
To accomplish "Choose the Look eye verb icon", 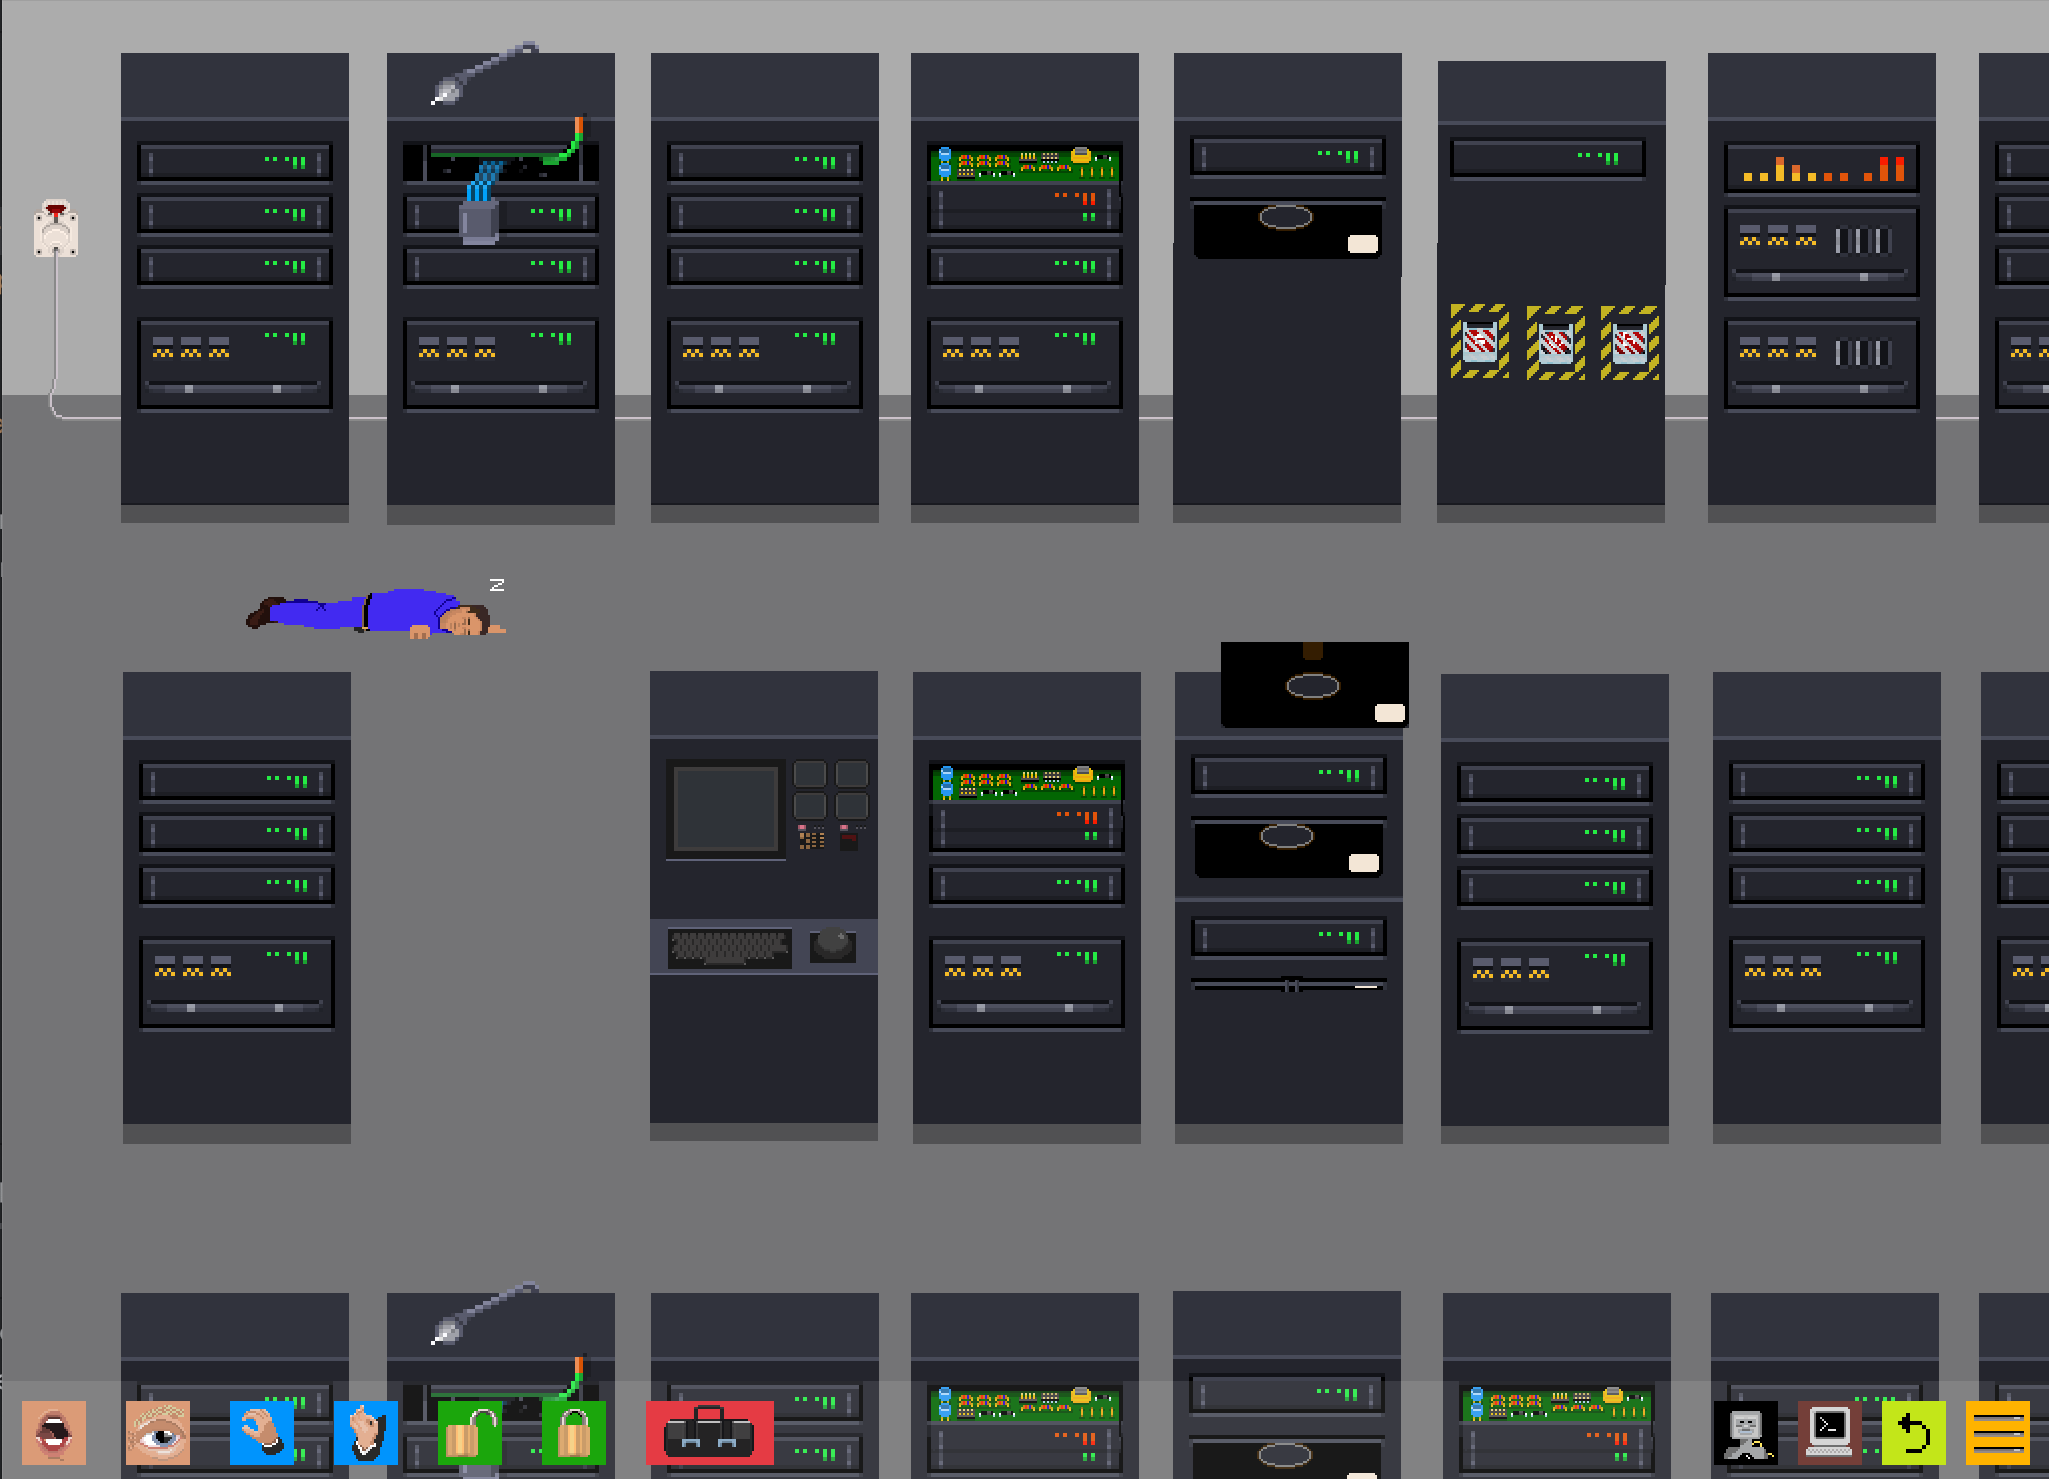I will [157, 1432].
